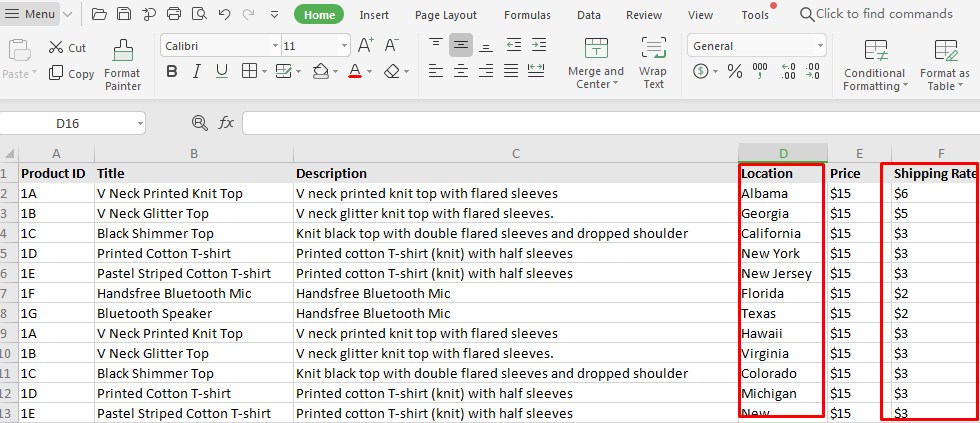Click the Save disk icon
This screenshot has width=980, height=423.
click(x=124, y=14)
